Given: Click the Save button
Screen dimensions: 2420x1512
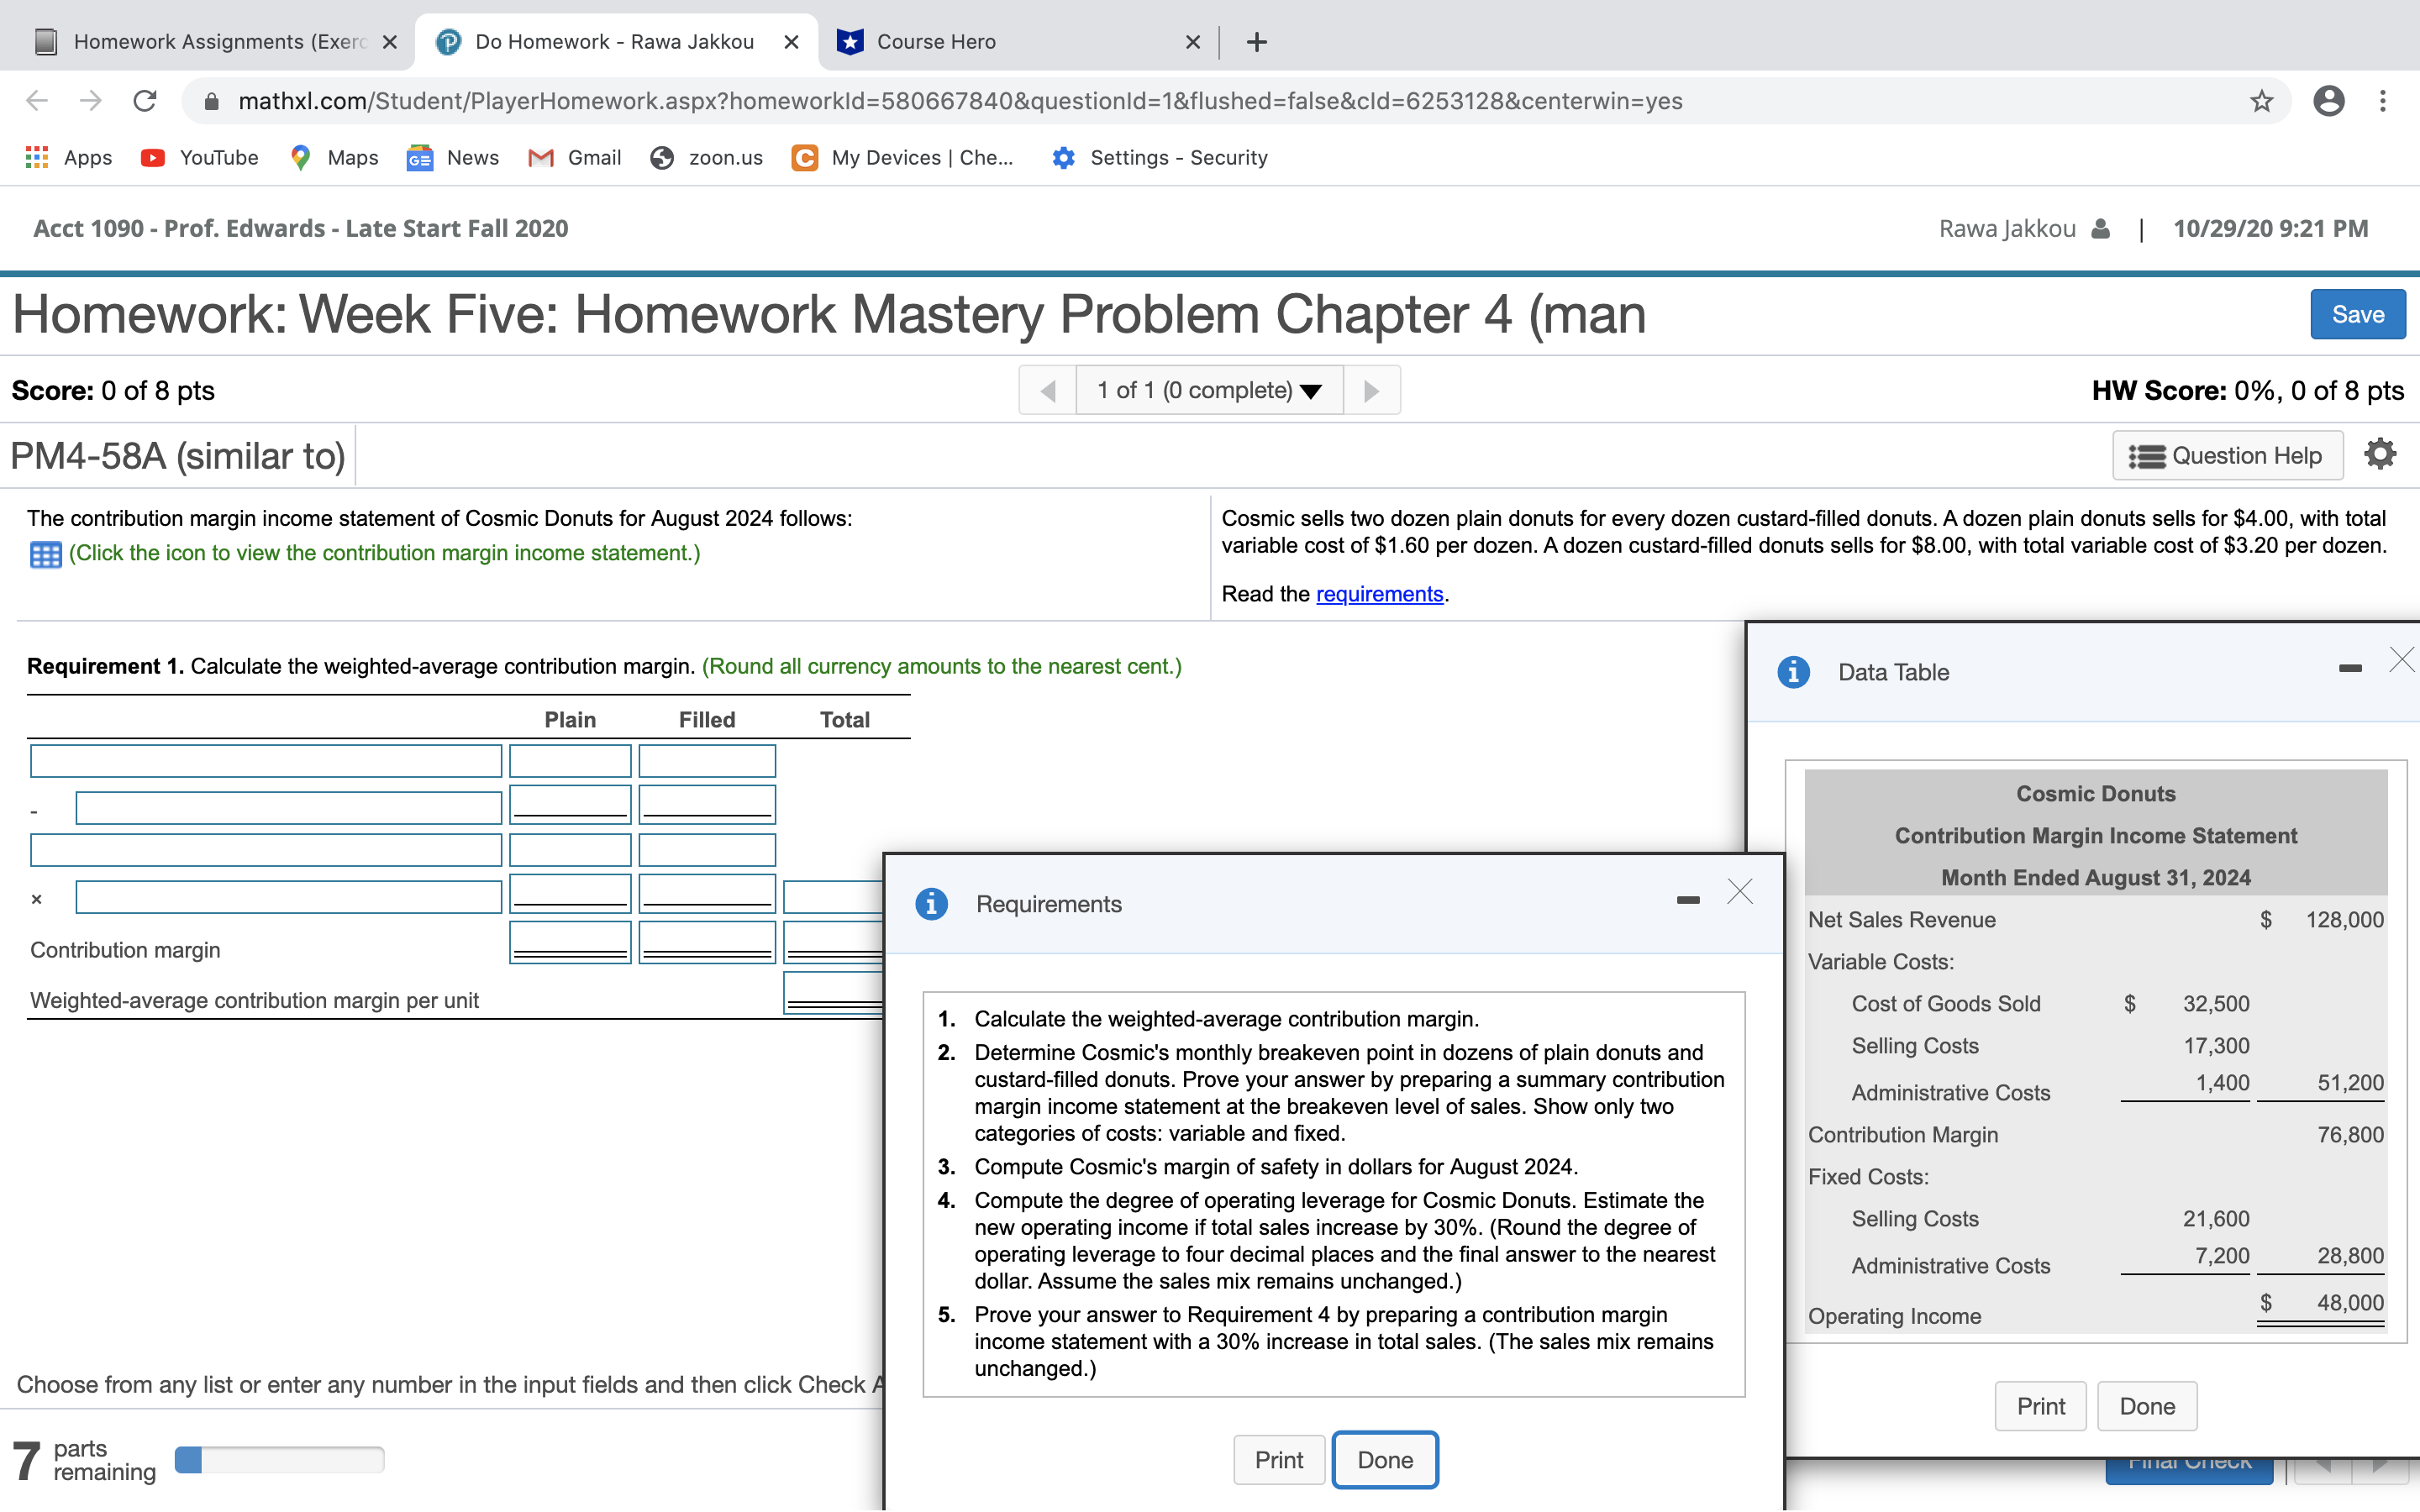Looking at the screenshot, I should tap(2357, 313).
